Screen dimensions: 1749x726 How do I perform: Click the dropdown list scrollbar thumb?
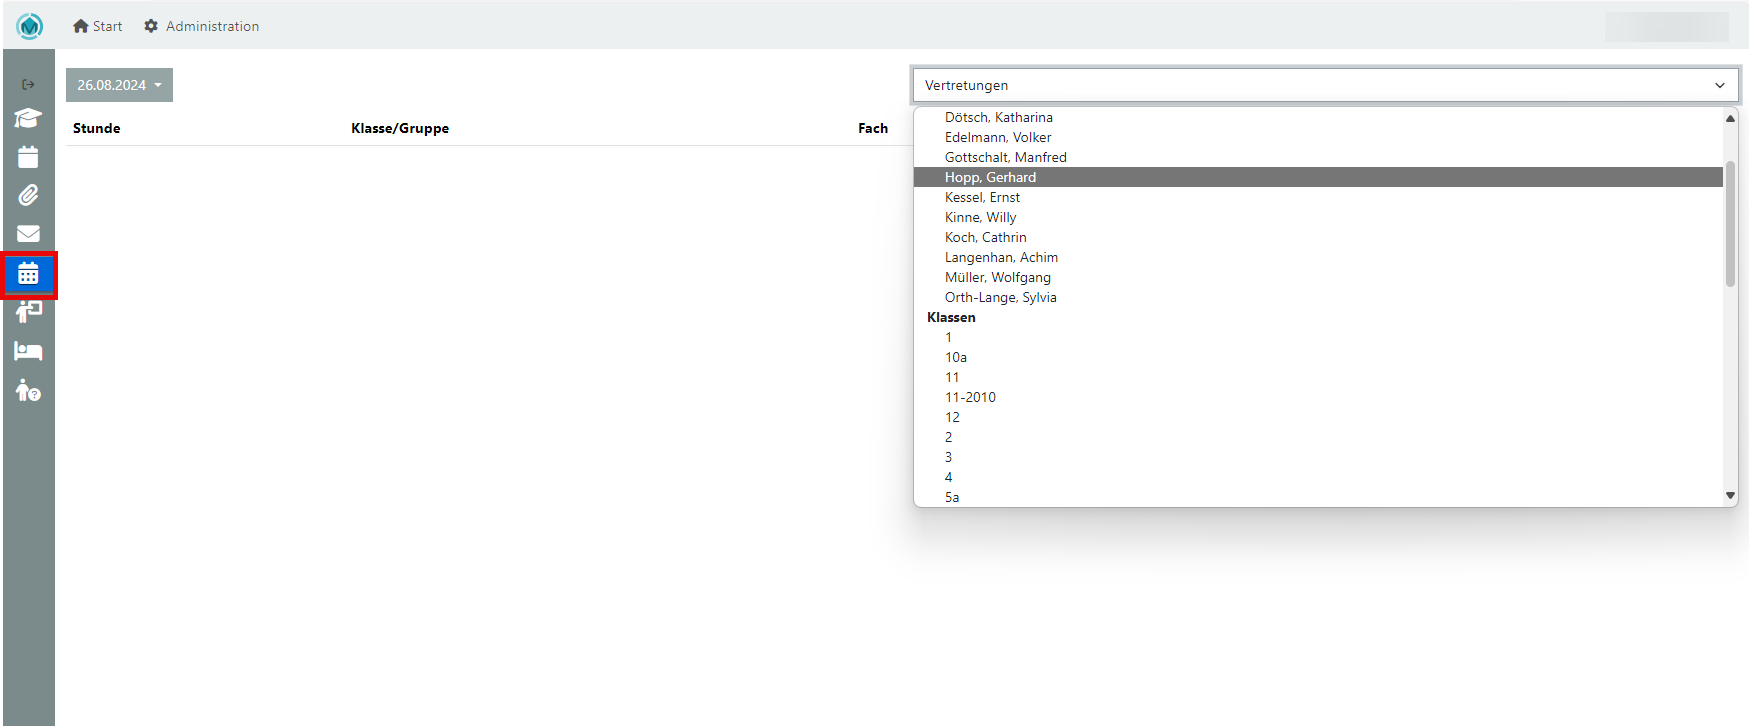[x=1730, y=224]
